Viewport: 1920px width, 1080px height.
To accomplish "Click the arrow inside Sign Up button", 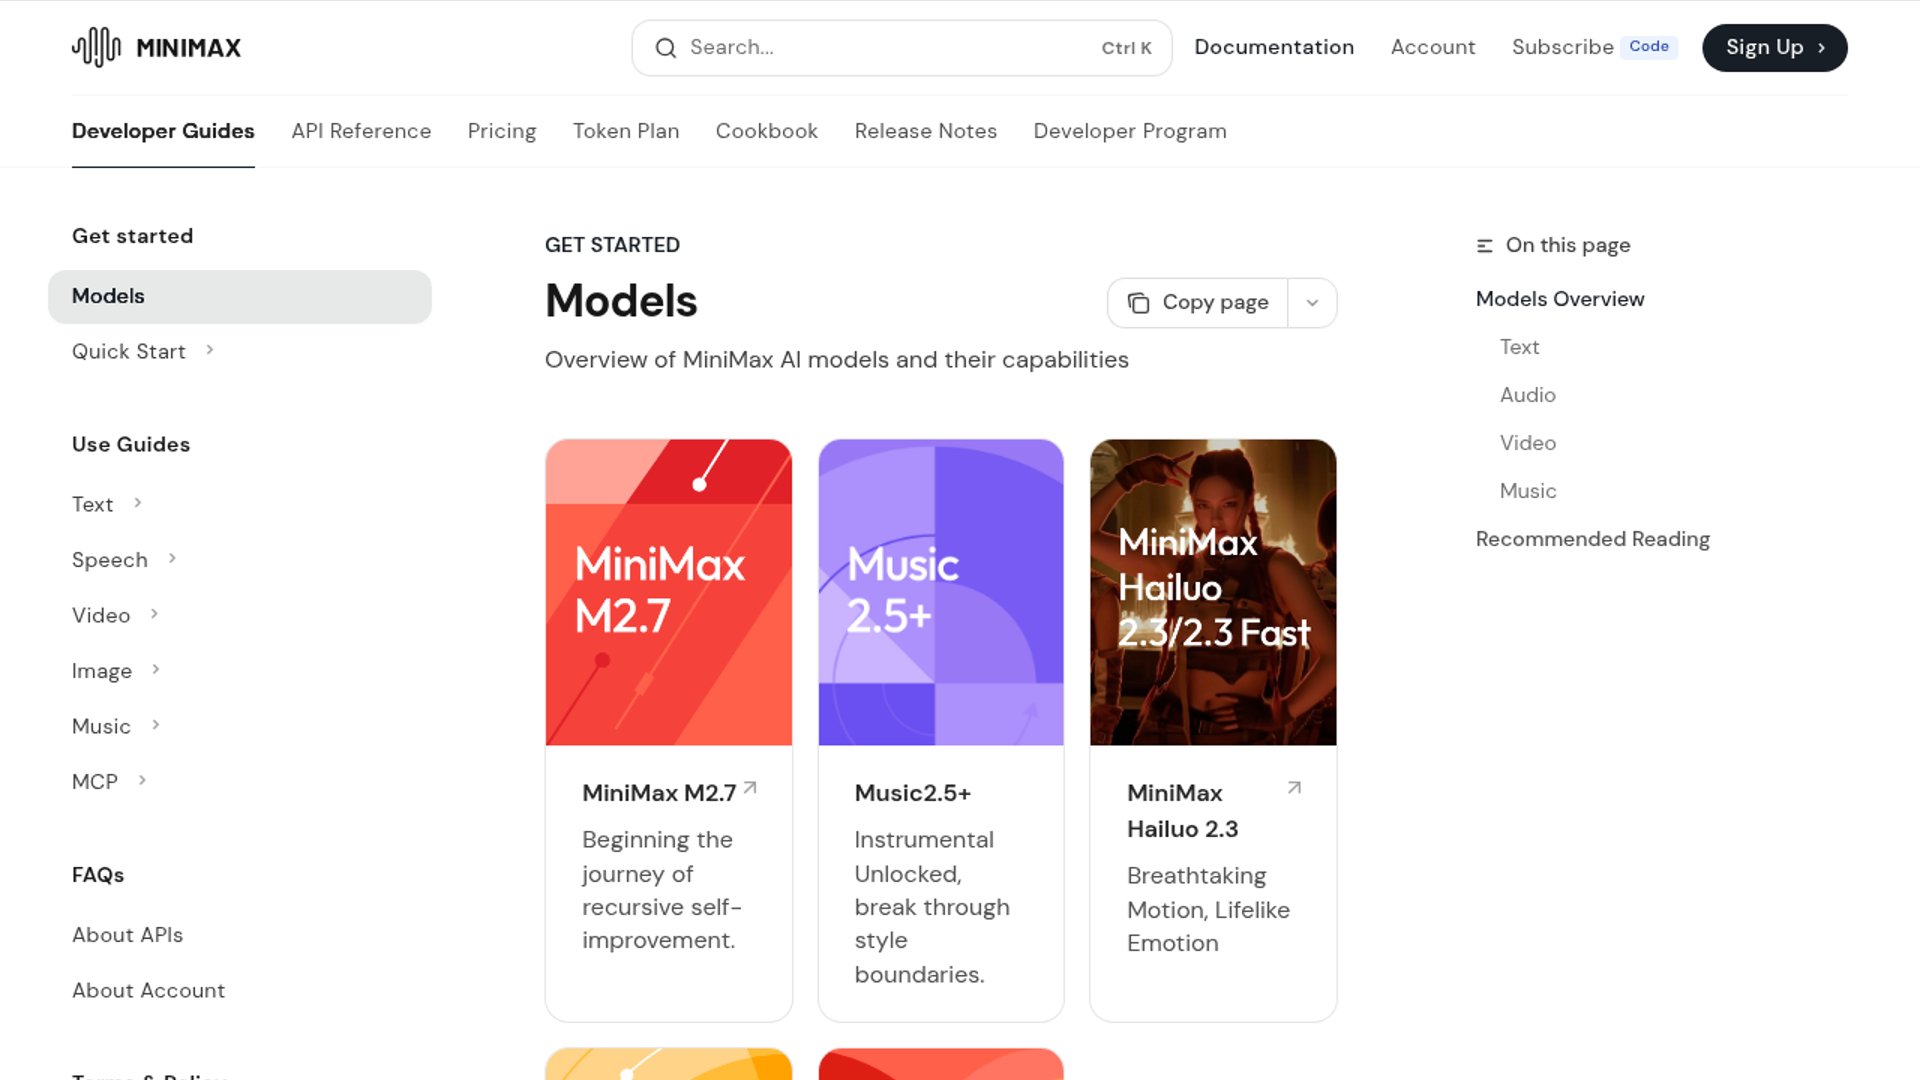I will 1821,48.
